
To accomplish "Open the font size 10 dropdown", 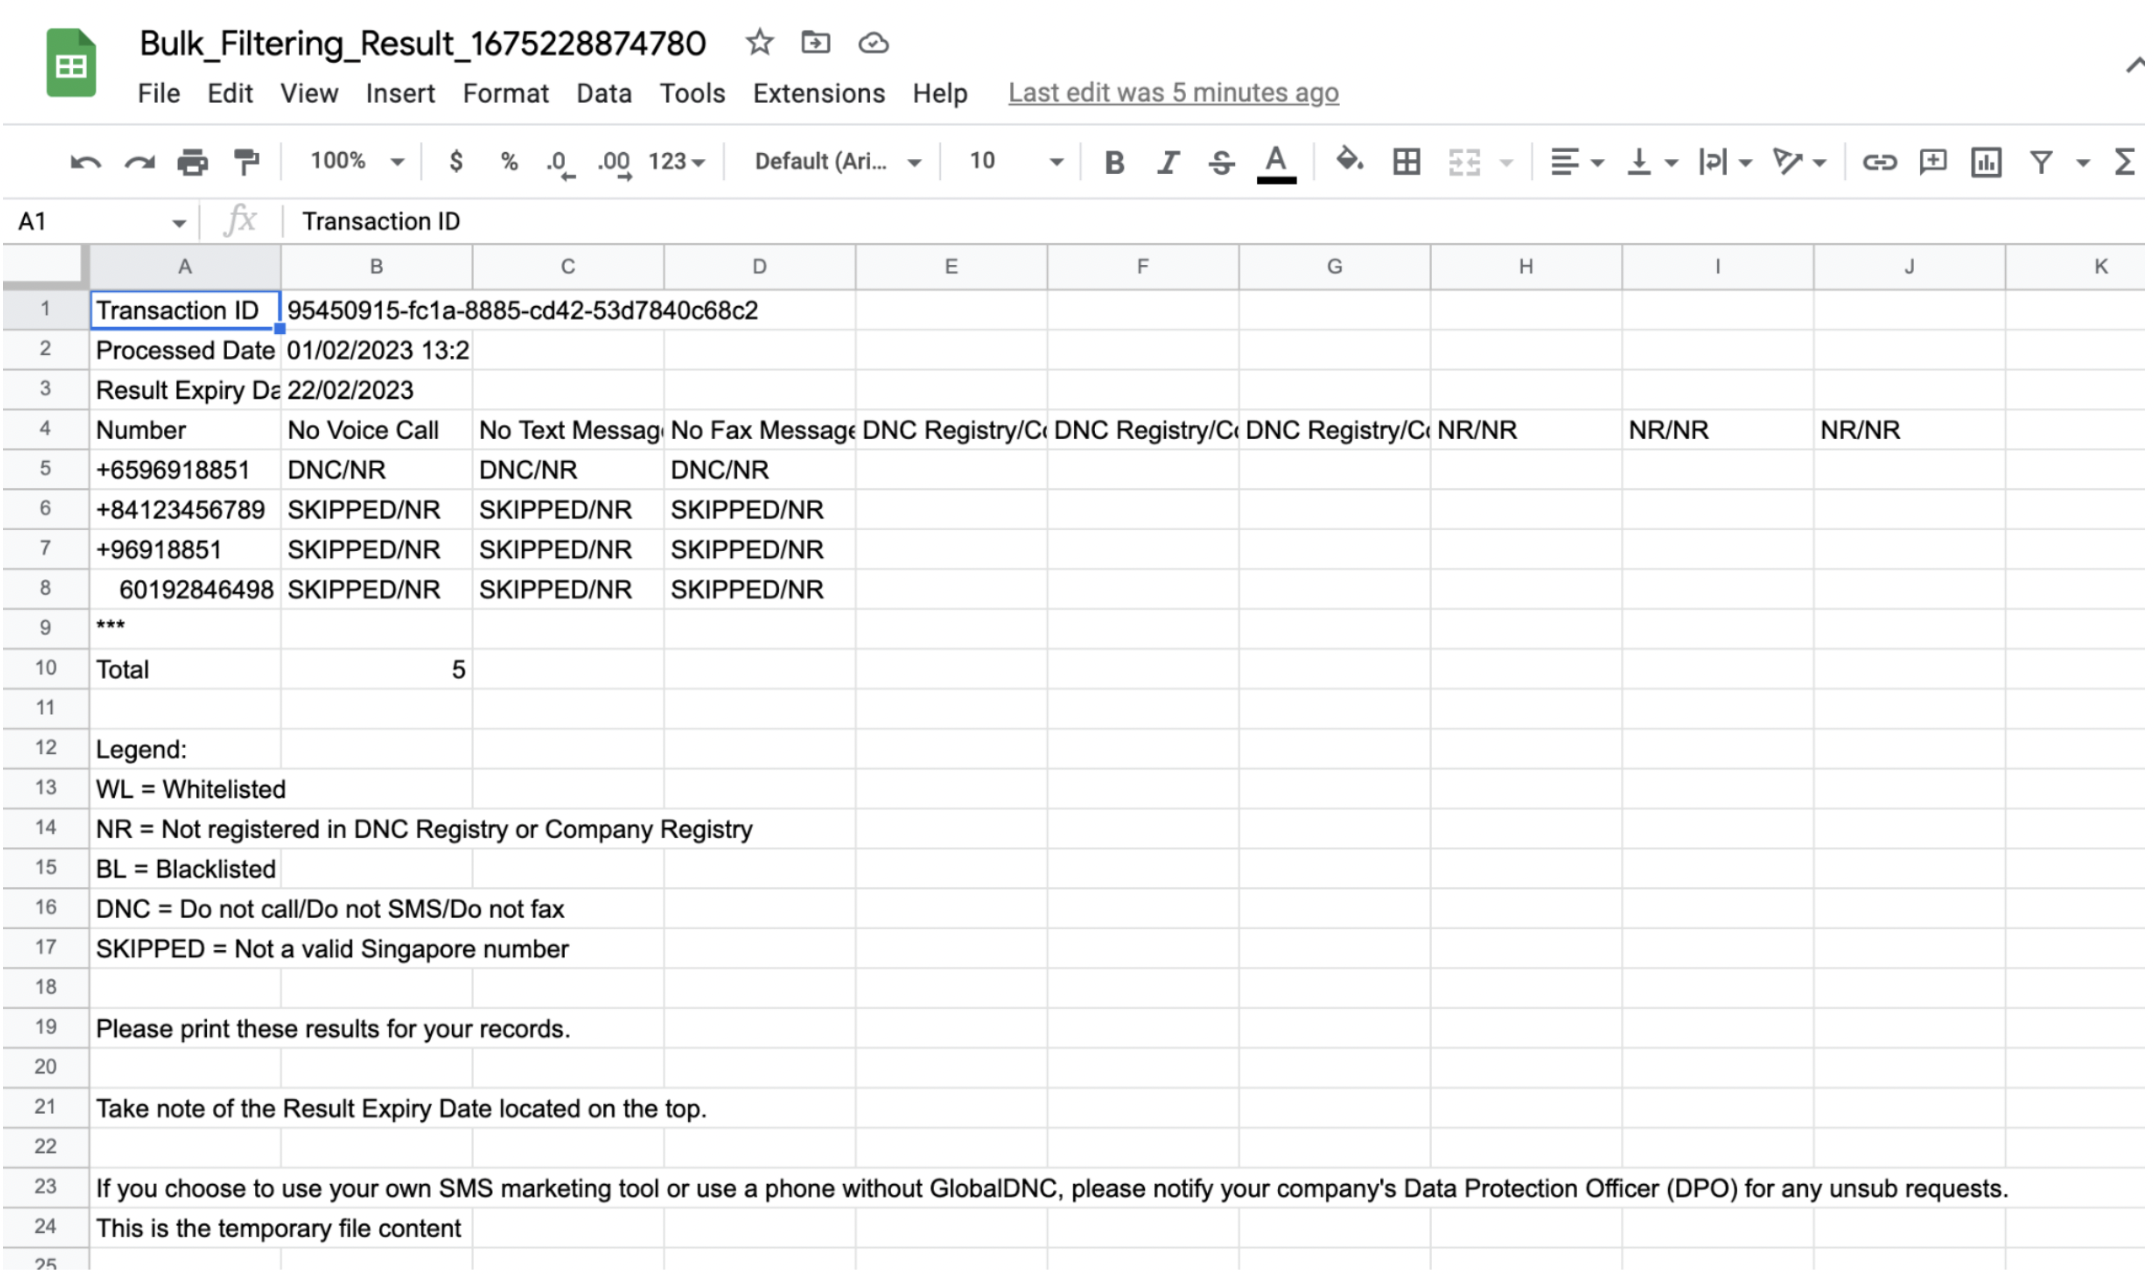I will [1015, 161].
